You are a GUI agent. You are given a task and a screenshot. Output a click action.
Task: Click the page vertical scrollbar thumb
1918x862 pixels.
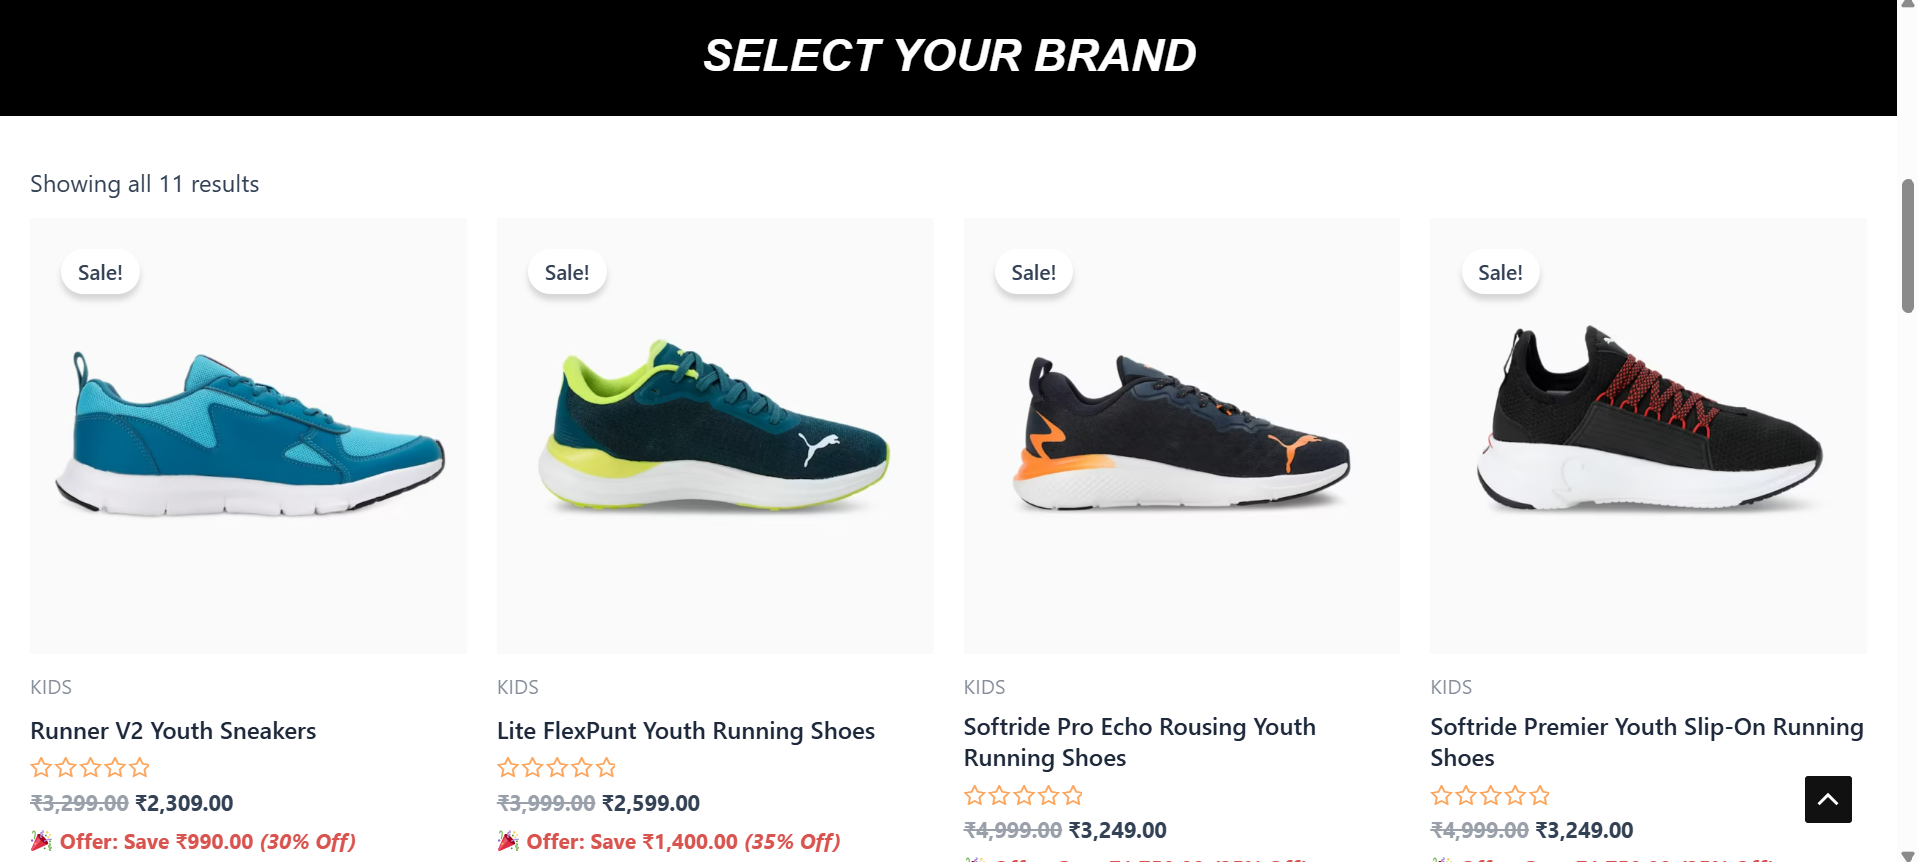pos(1907,246)
